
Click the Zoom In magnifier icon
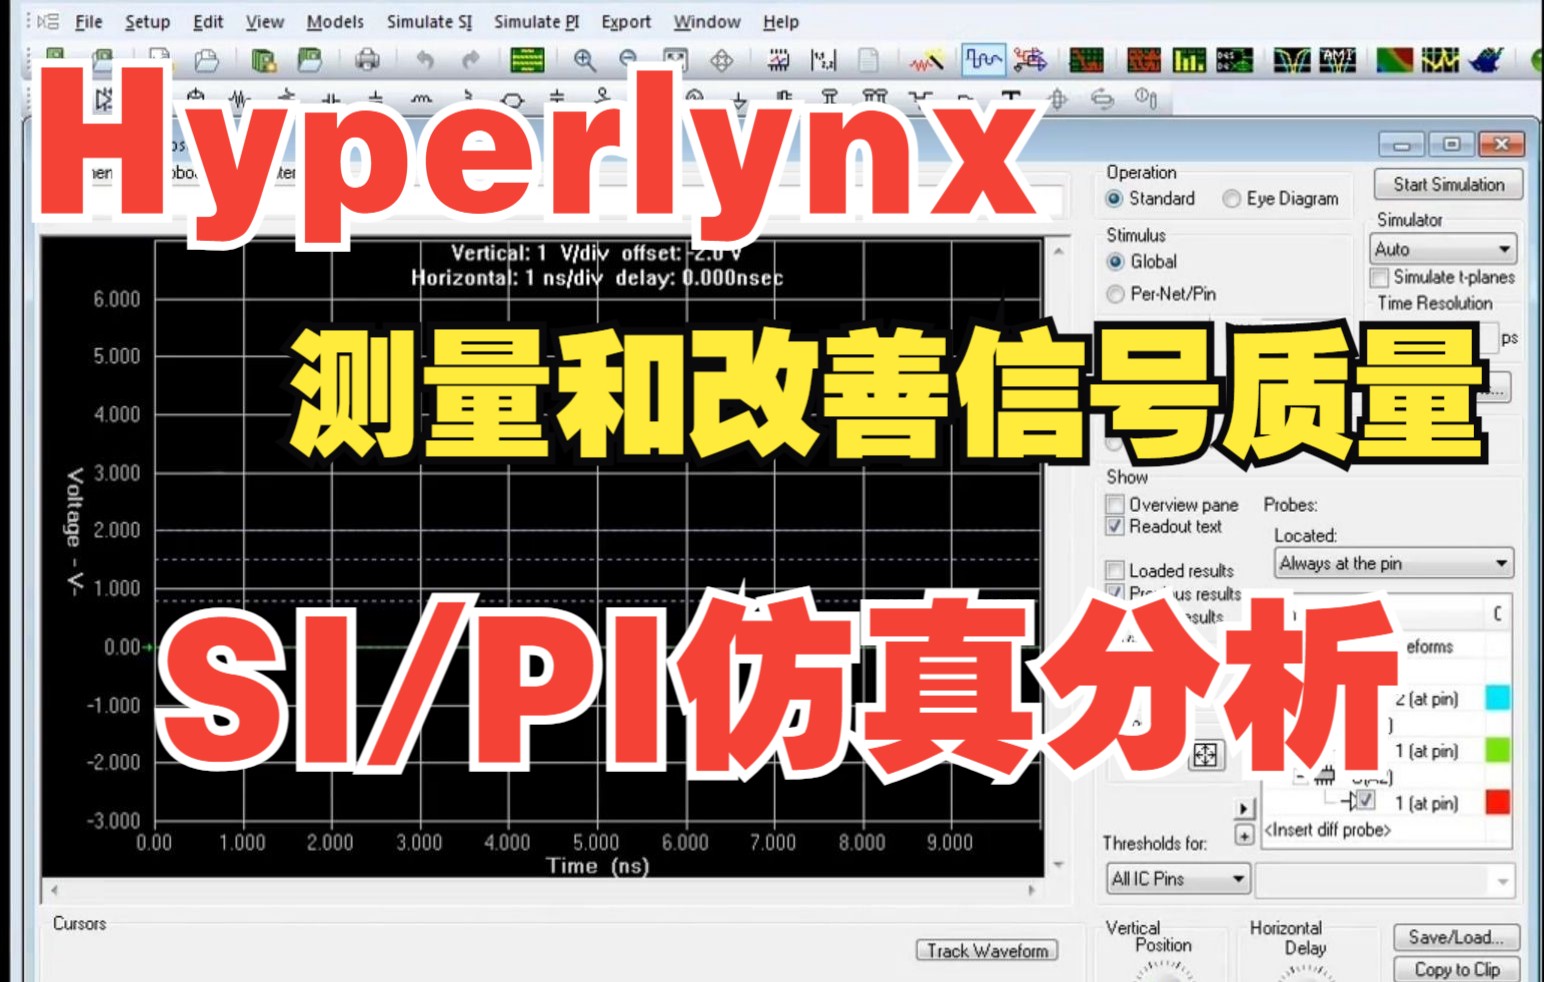(x=585, y=60)
